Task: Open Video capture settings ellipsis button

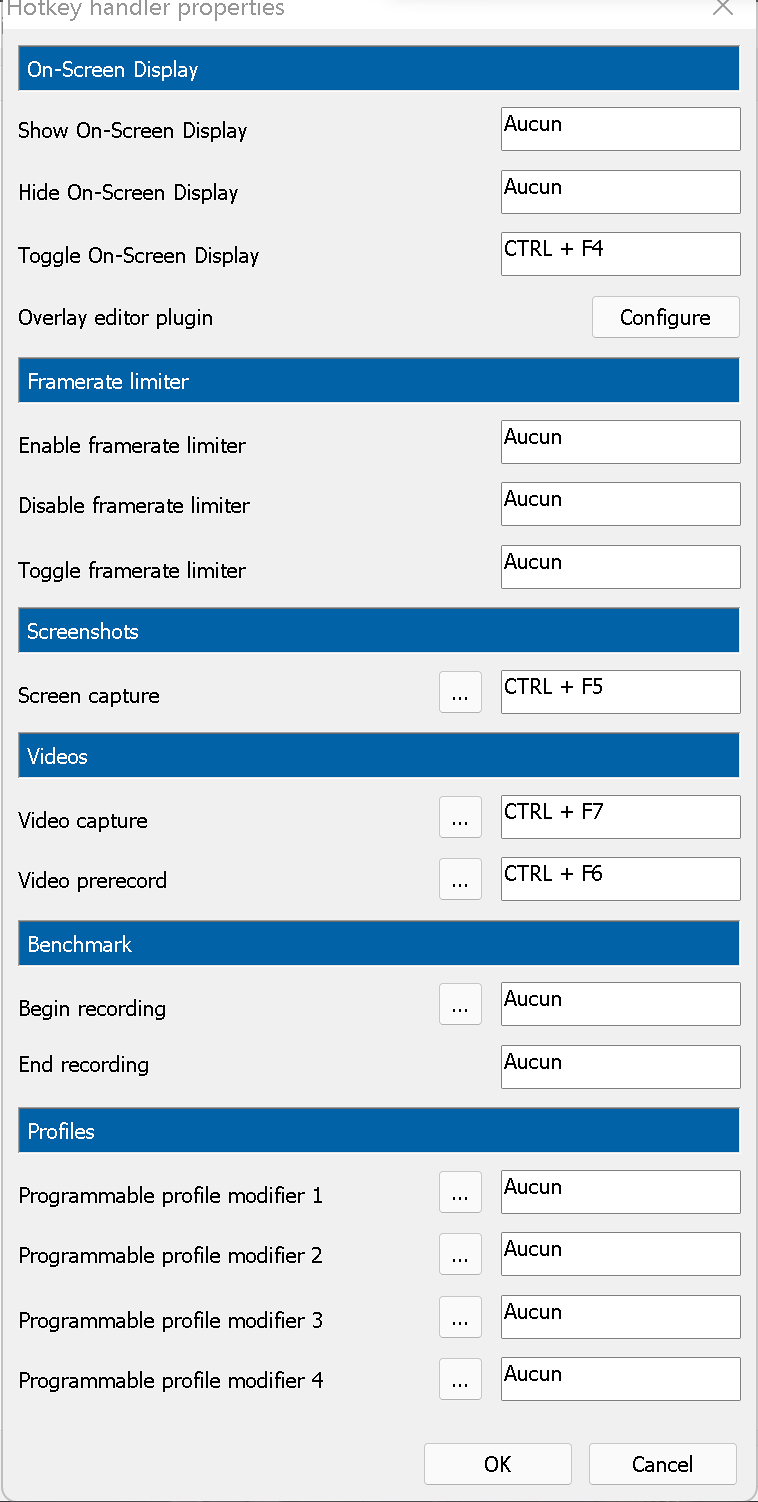Action: [460, 817]
